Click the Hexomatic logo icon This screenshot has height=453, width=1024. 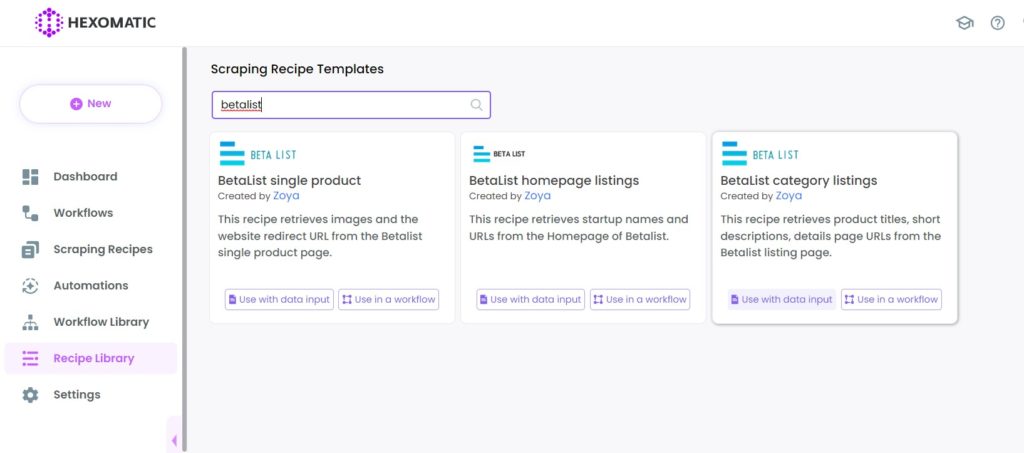(x=49, y=23)
